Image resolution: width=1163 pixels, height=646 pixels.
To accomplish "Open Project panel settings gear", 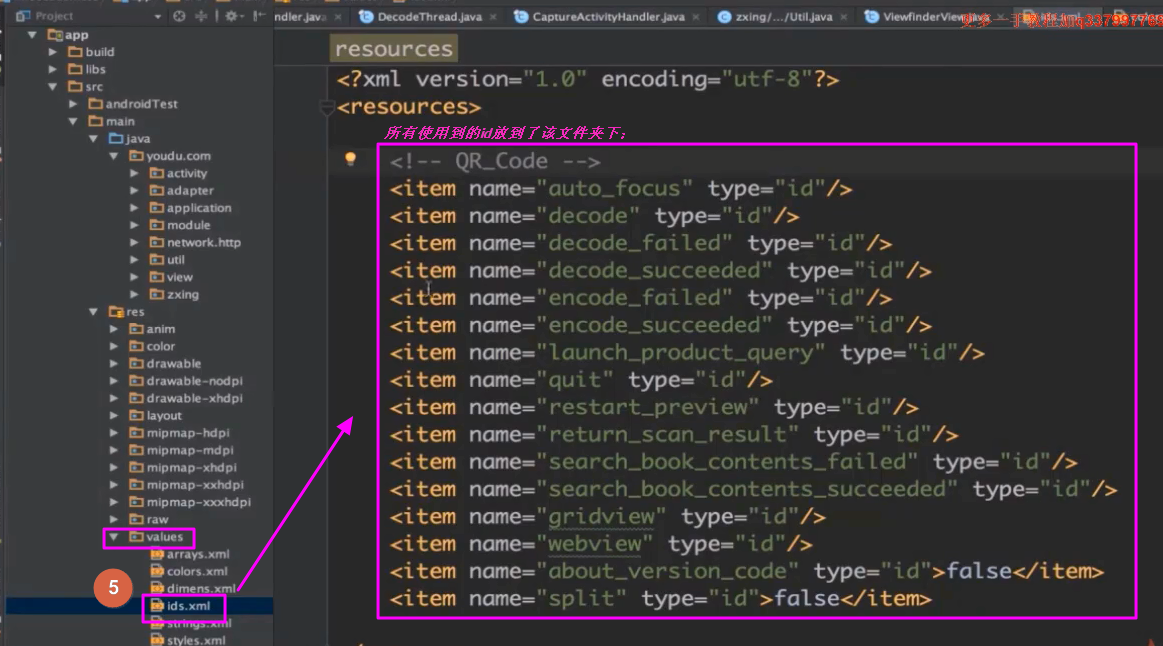I will click(x=231, y=16).
